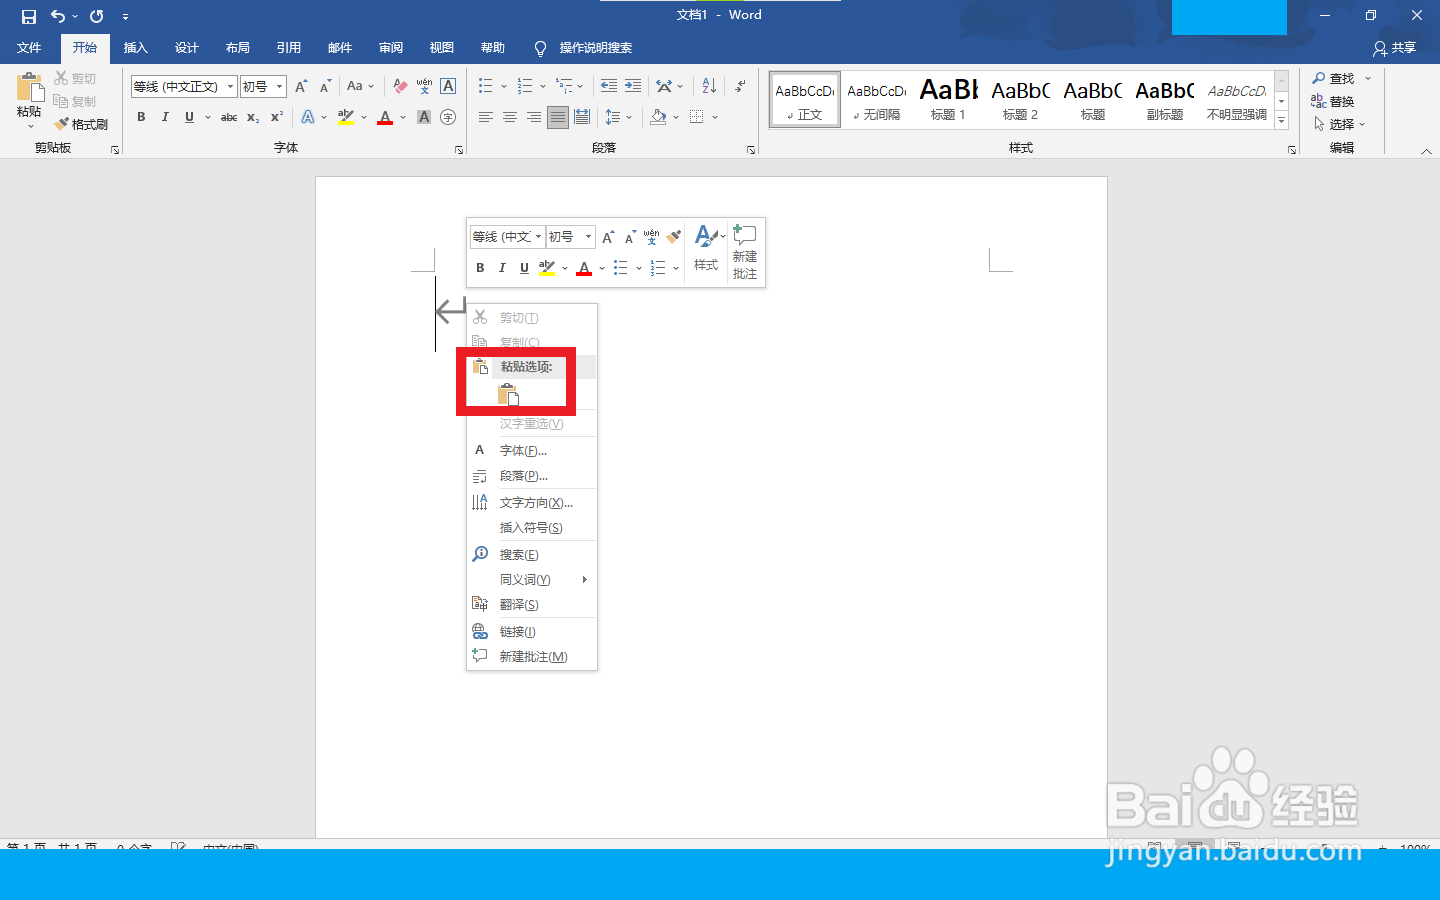Image resolution: width=1440 pixels, height=900 pixels.
Task: Open the Font dialog launcher in the 字体 group
Action: click(x=459, y=150)
